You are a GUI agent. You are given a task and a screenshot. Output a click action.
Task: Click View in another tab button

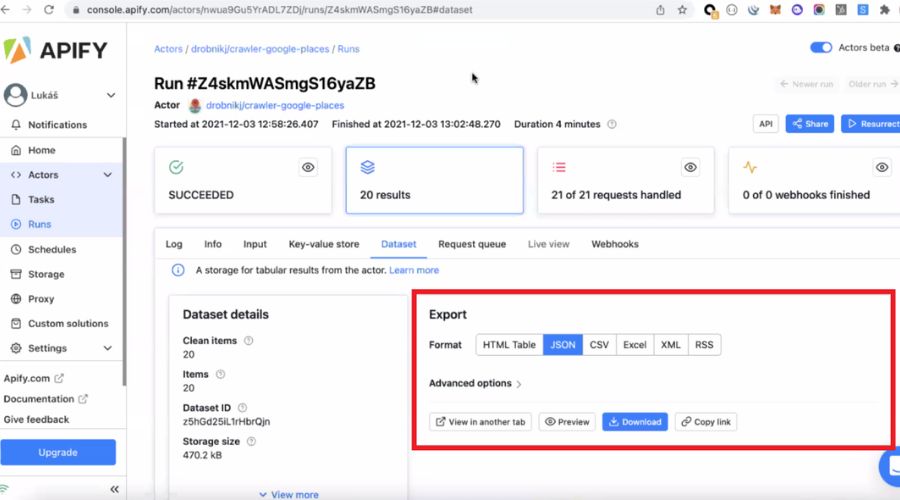tap(480, 422)
